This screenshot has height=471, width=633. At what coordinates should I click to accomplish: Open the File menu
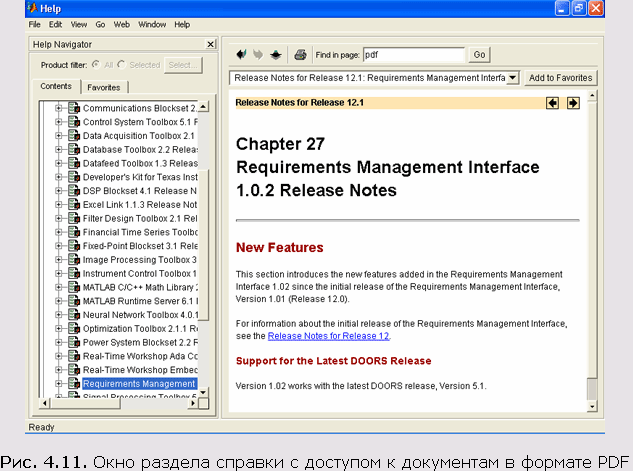coord(34,25)
